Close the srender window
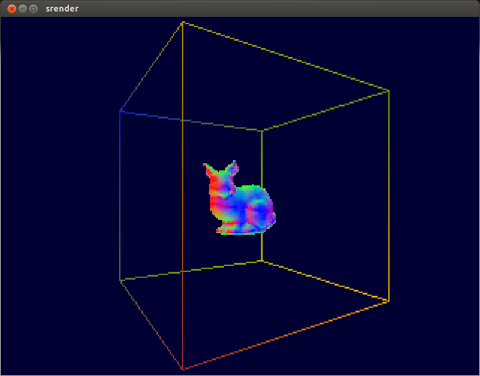Screen dimensions: 480x376 (x=12, y=9)
